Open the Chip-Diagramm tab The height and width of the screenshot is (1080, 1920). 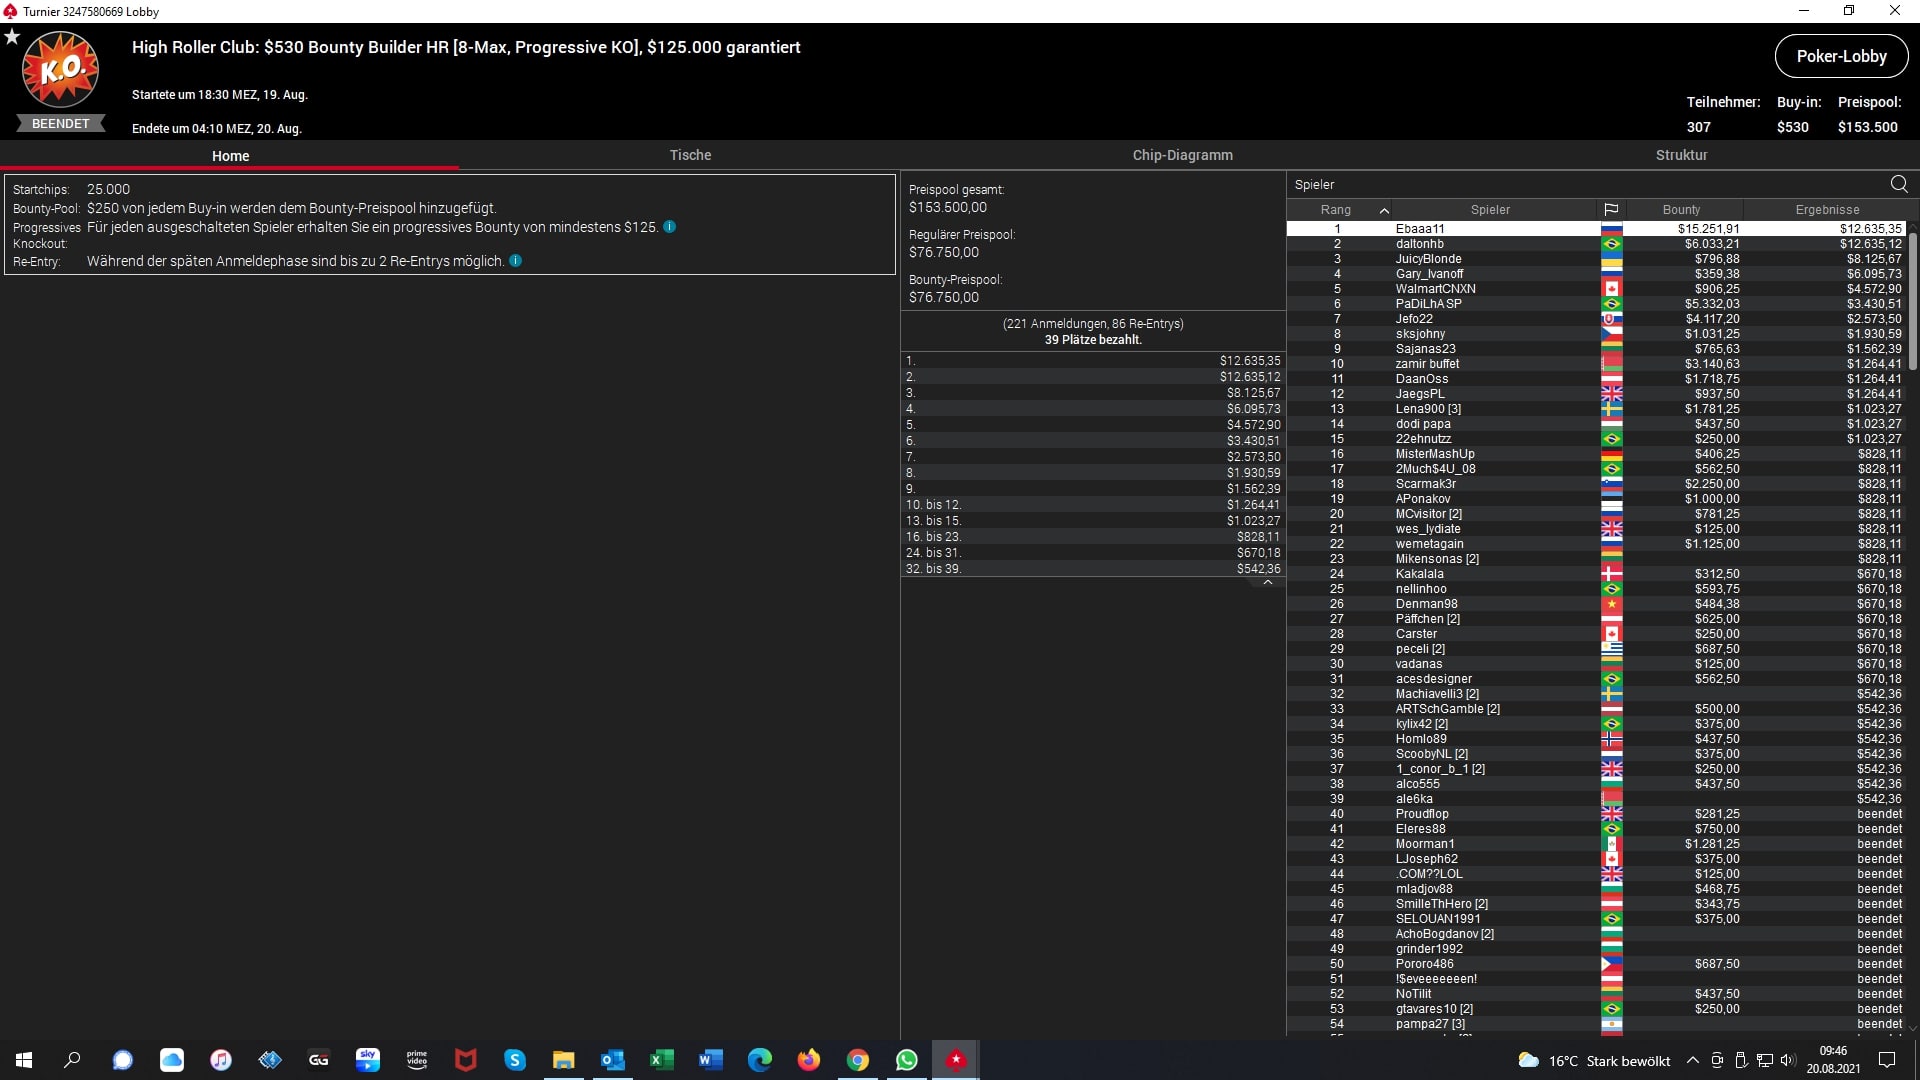pyautogui.click(x=1182, y=155)
